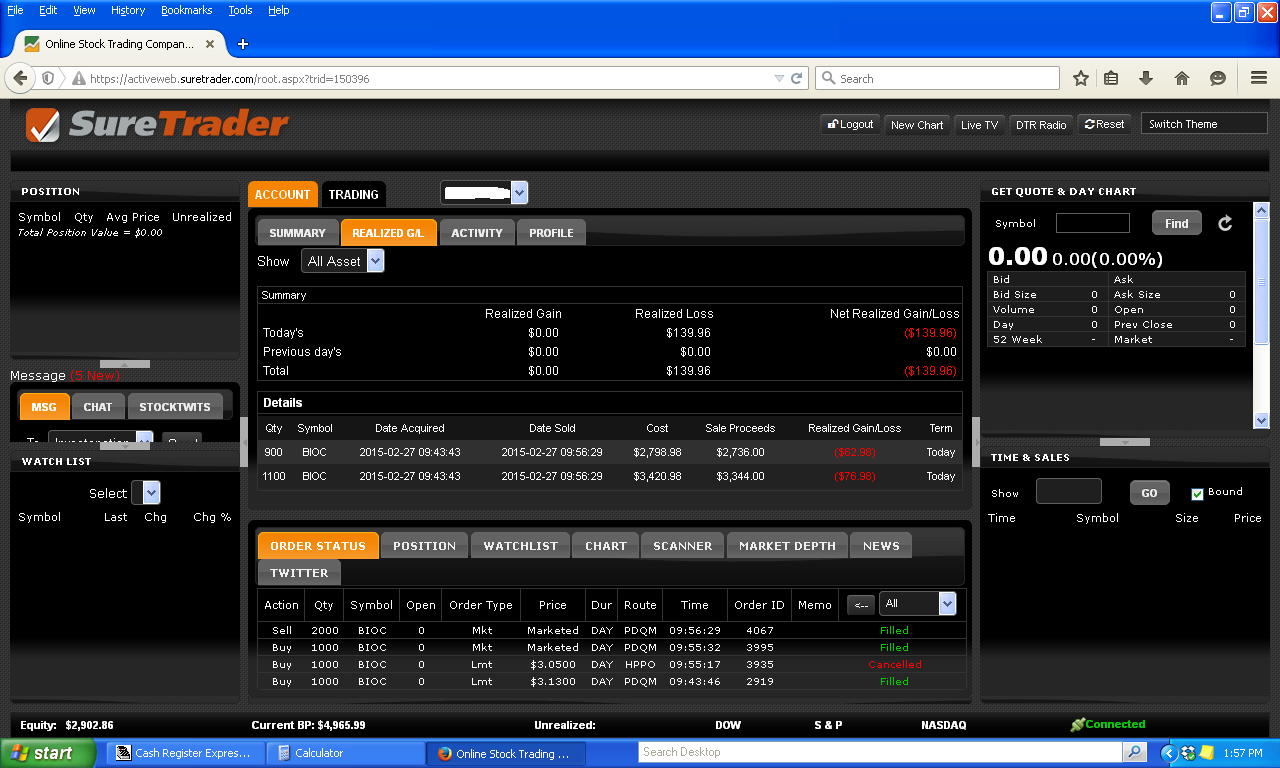Open the History menu

click(128, 10)
